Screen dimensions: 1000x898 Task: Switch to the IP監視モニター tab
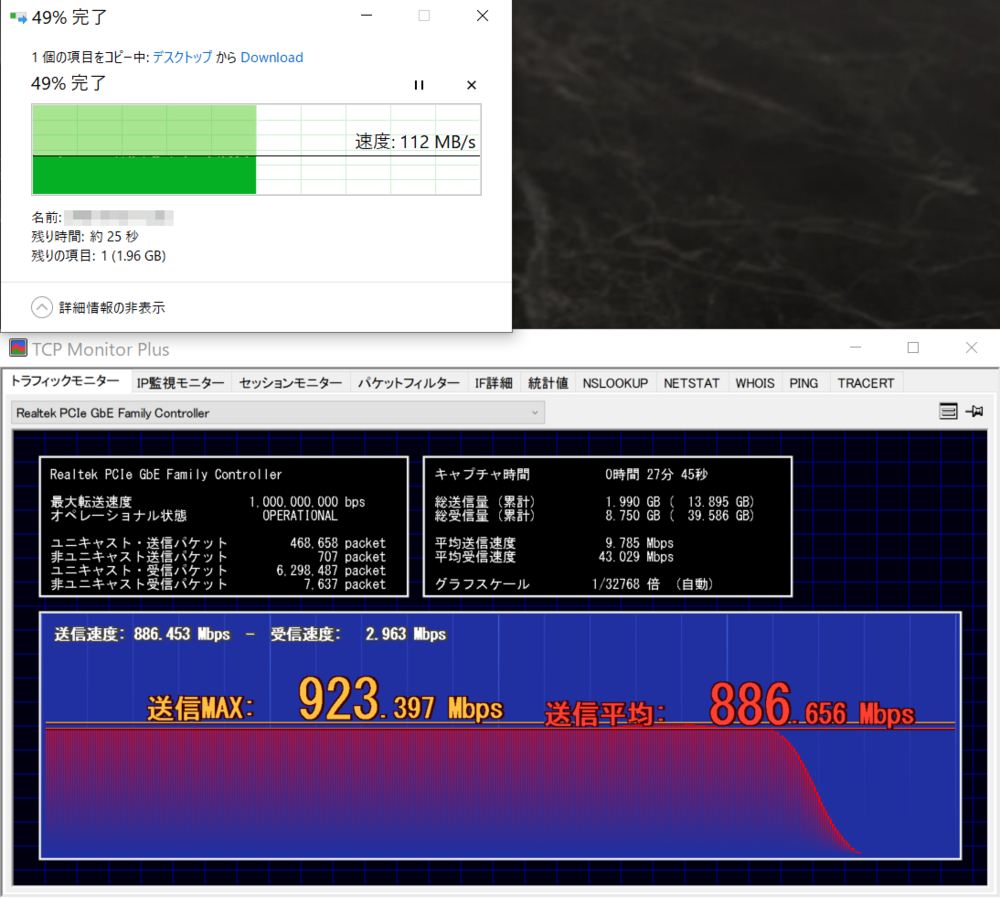[x=180, y=383]
